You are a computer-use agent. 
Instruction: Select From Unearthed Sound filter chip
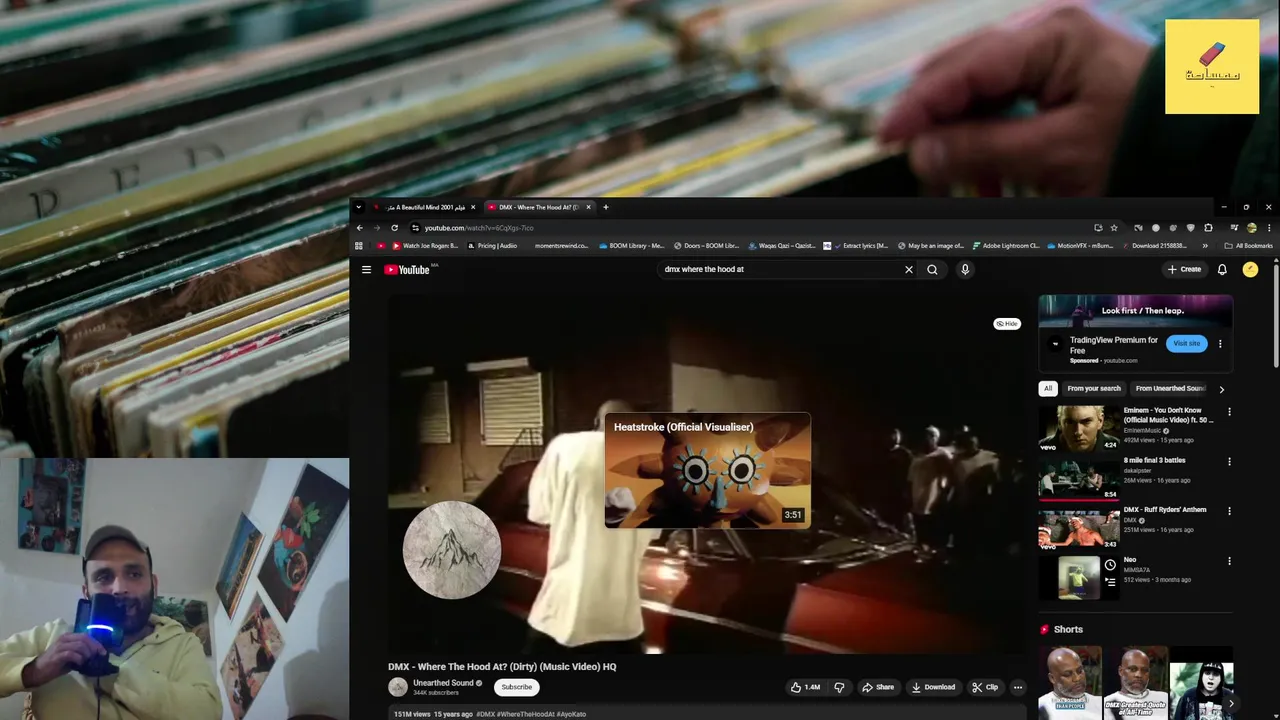[x=1170, y=388]
